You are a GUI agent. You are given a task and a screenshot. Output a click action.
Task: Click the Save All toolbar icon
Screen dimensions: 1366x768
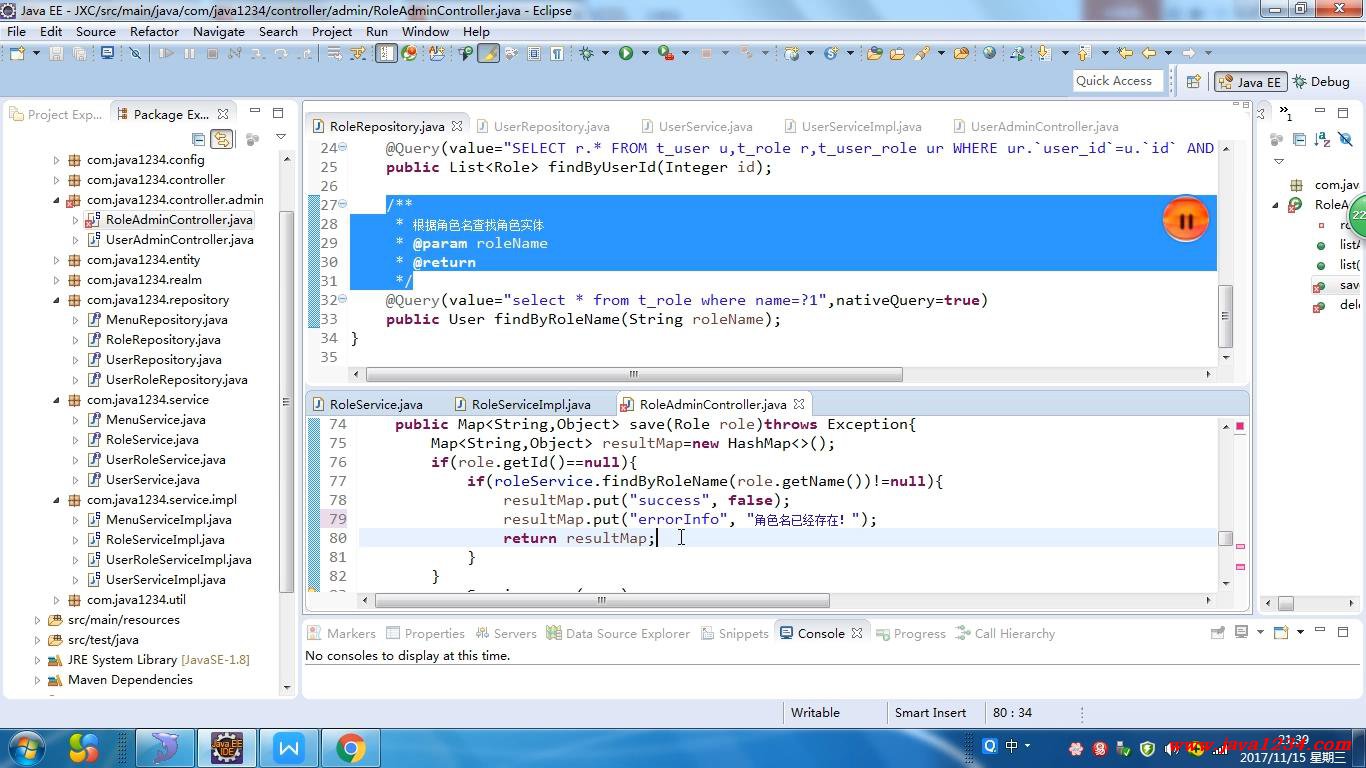(79, 53)
